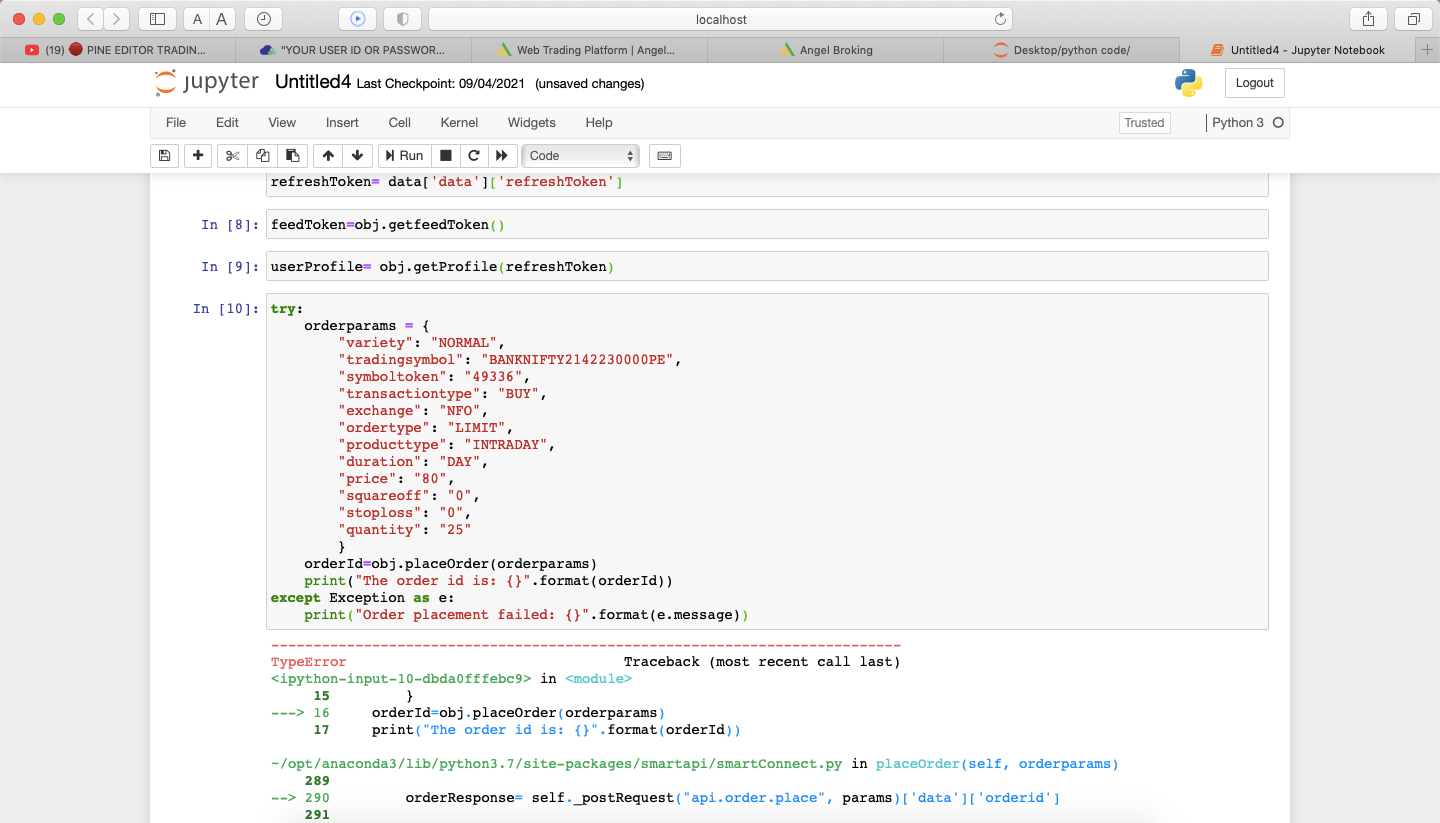This screenshot has height=823, width=1440.
Task: Click the kernel idle circle indicator
Action: click(x=1278, y=123)
